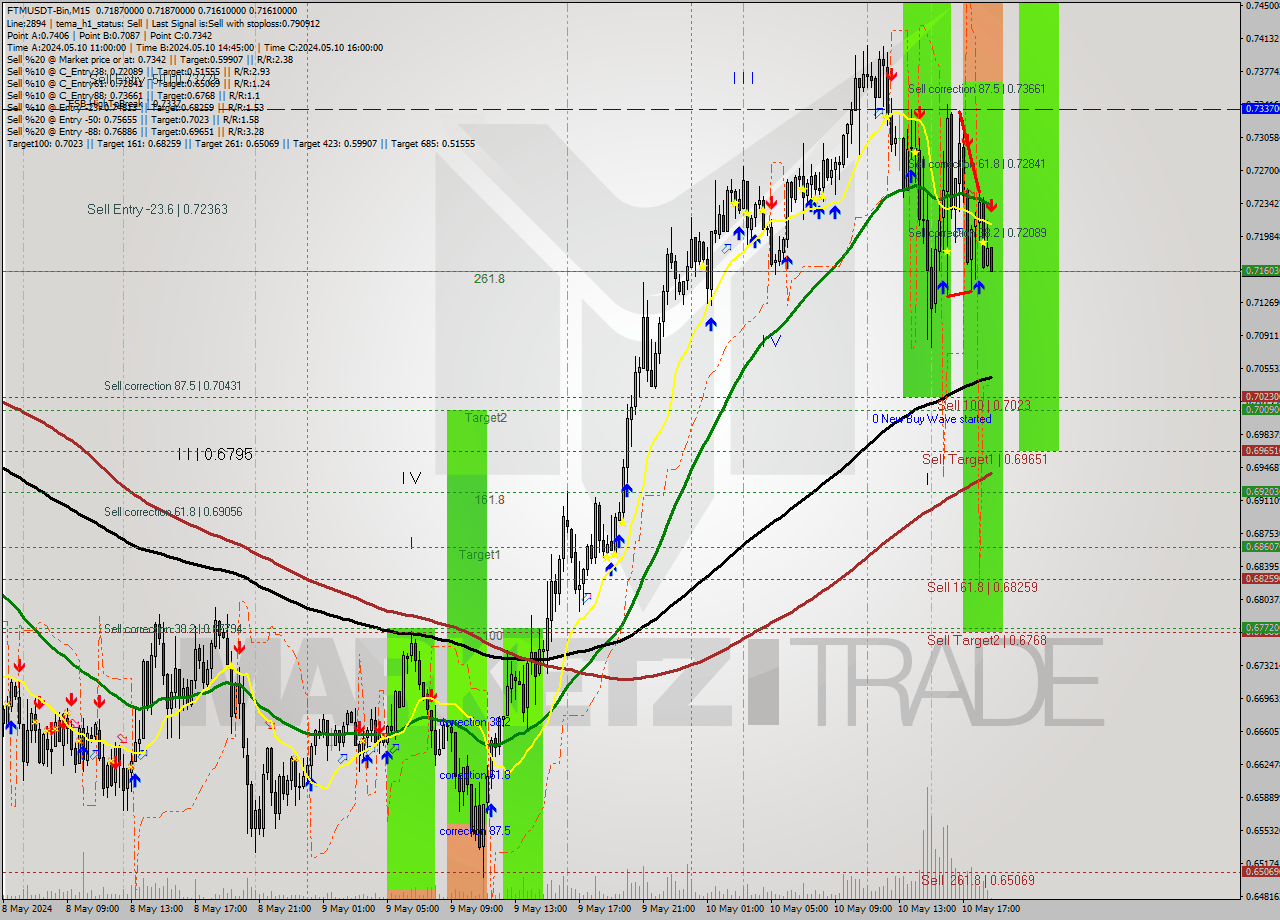The height and width of the screenshot is (920, 1280).
Task: Click the '9 May 05:00' time label
Action: 411,910
